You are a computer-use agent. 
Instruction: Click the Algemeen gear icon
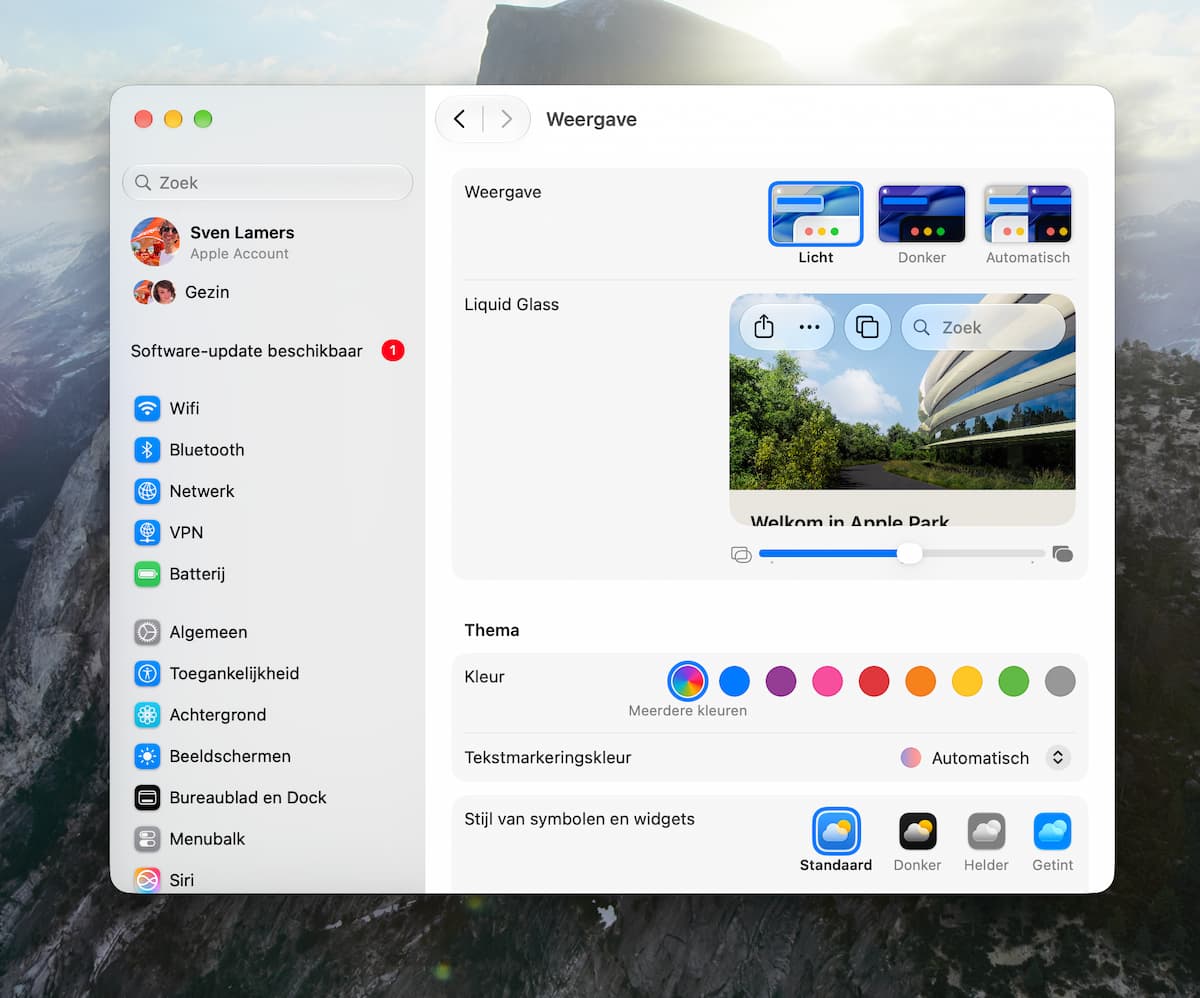(x=147, y=632)
